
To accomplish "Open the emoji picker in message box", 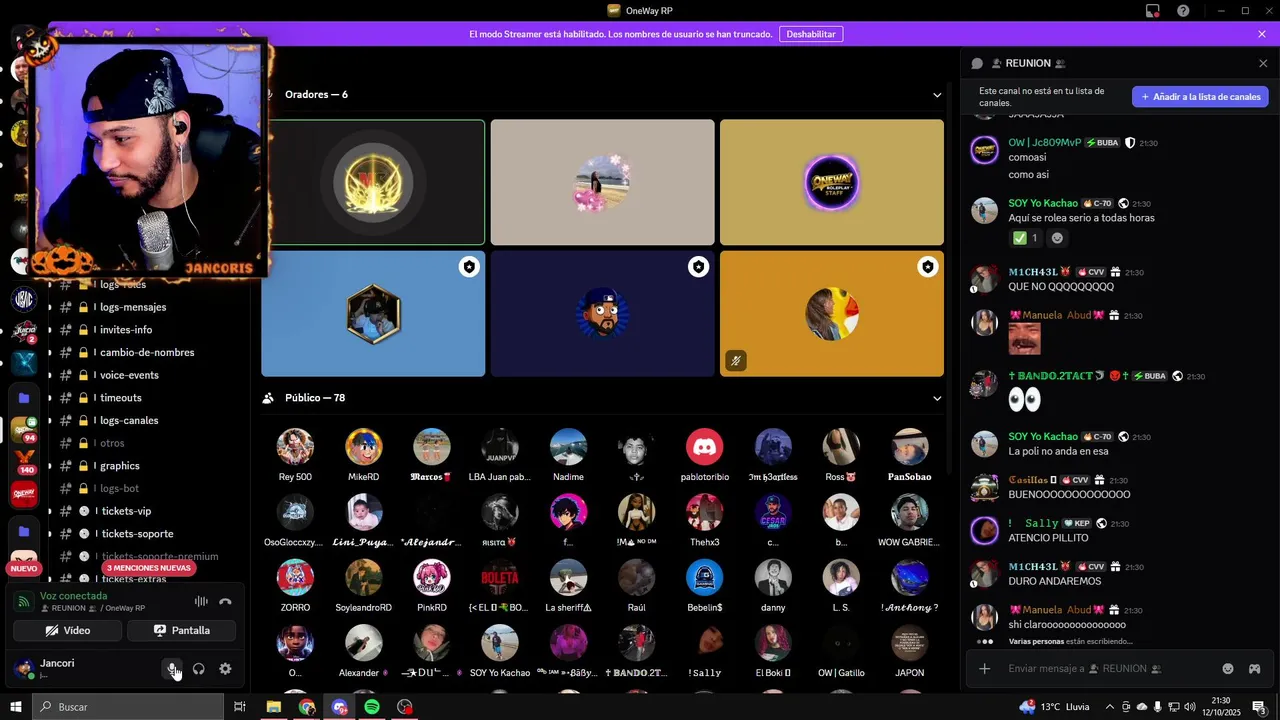I will [x=1228, y=669].
